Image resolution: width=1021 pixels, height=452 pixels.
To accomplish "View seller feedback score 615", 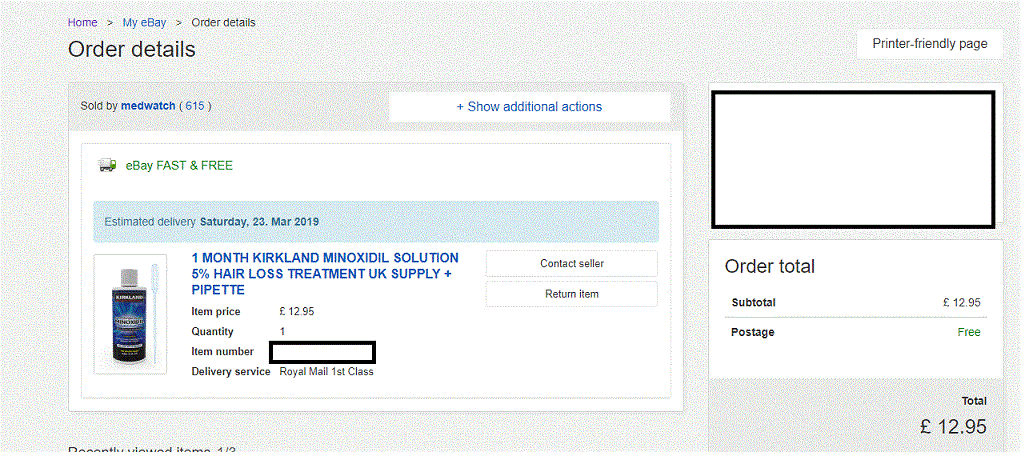I will (x=195, y=106).
